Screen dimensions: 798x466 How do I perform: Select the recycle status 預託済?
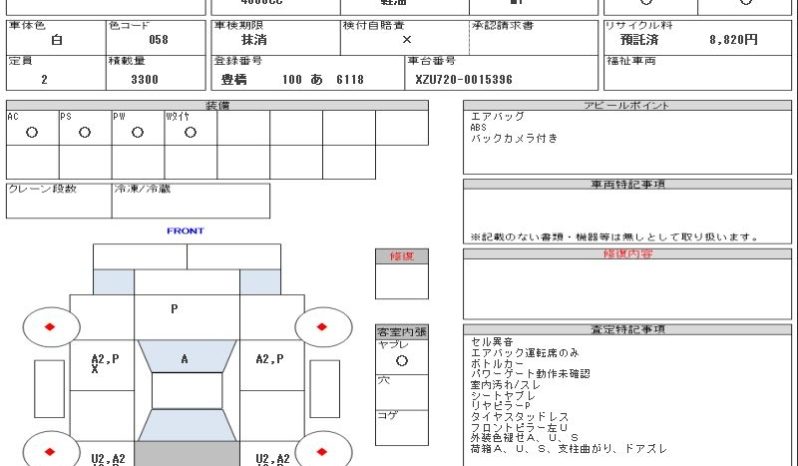[x=639, y=40]
